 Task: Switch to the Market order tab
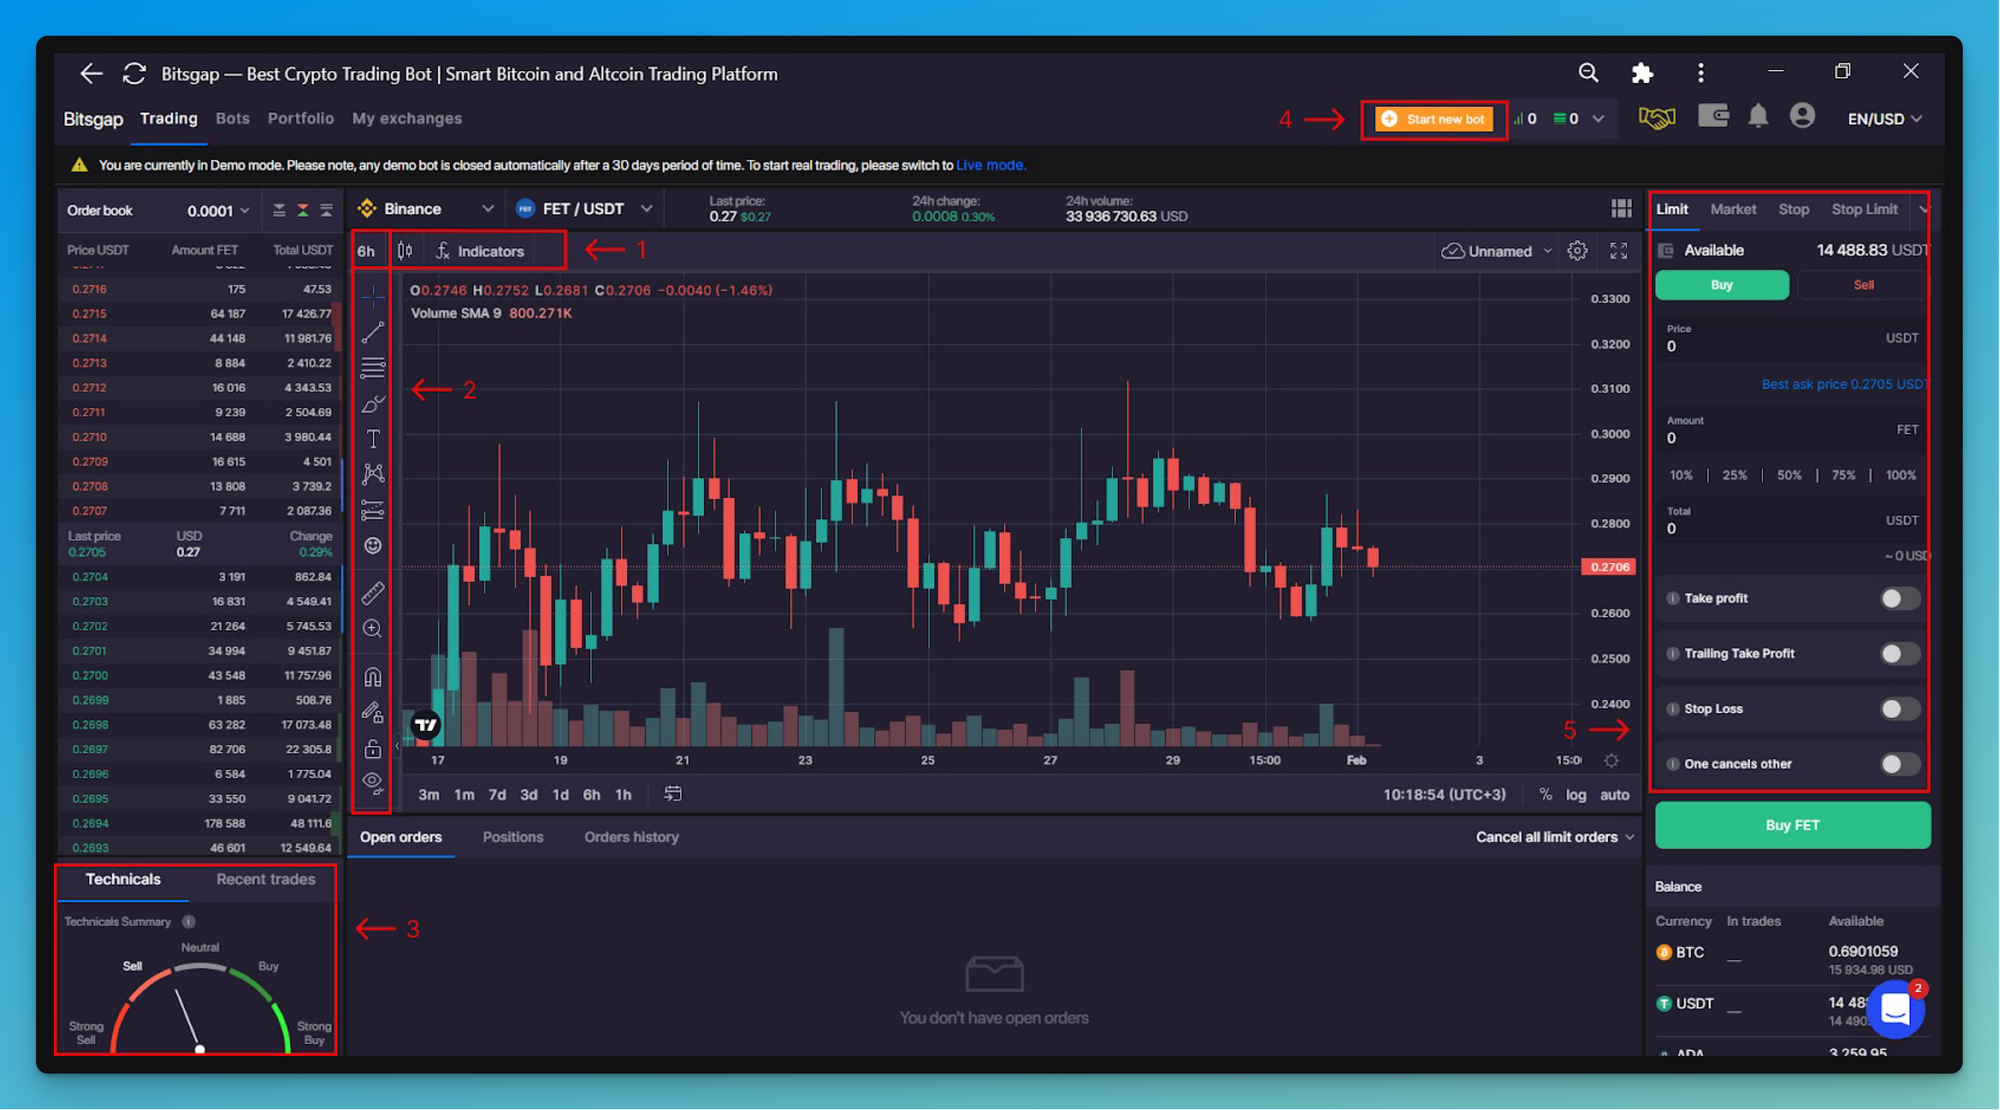coord(1733,209)
